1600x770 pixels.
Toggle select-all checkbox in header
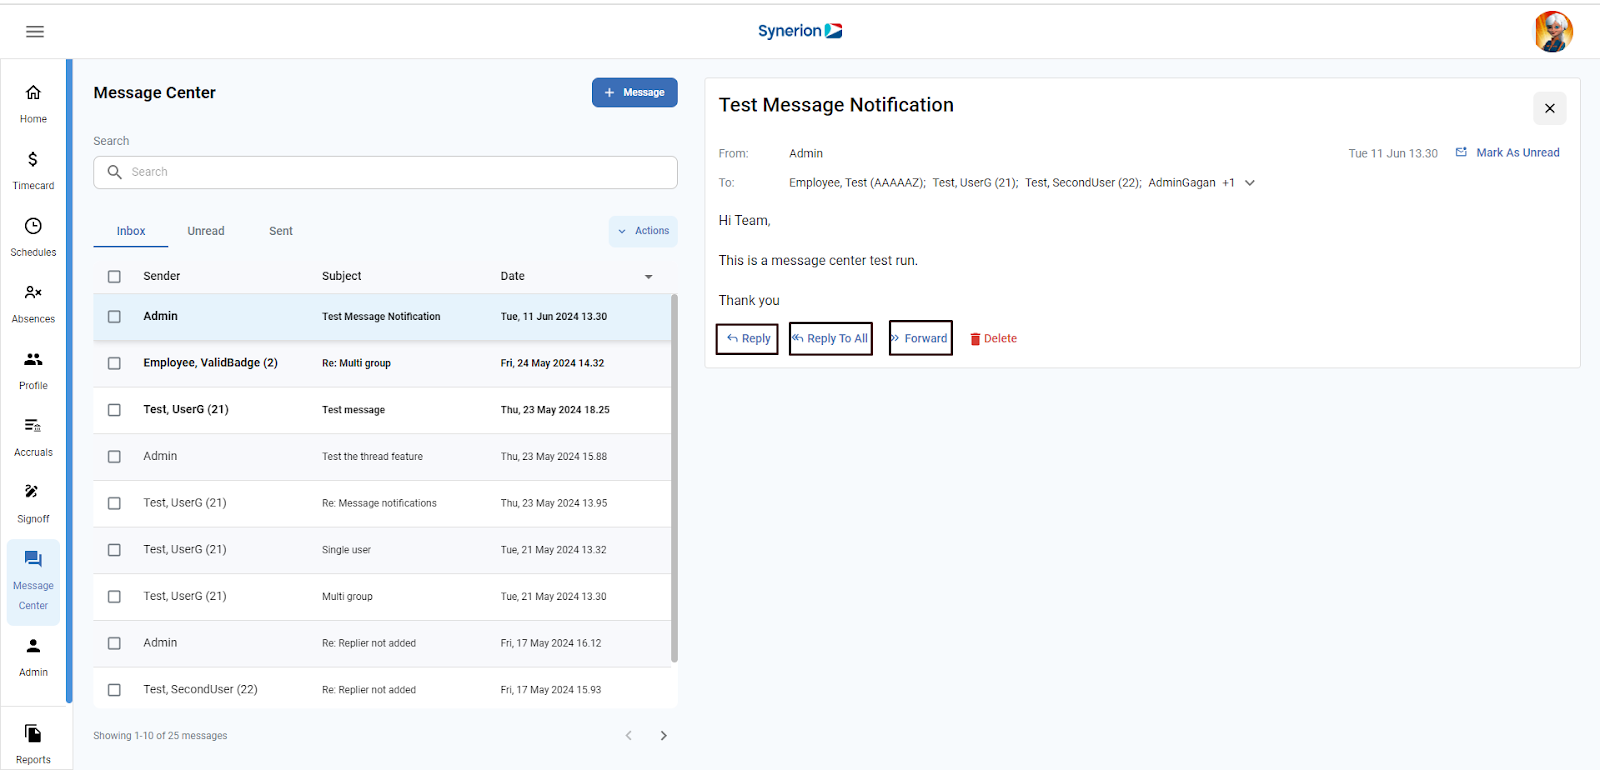[x=114, y=276]
